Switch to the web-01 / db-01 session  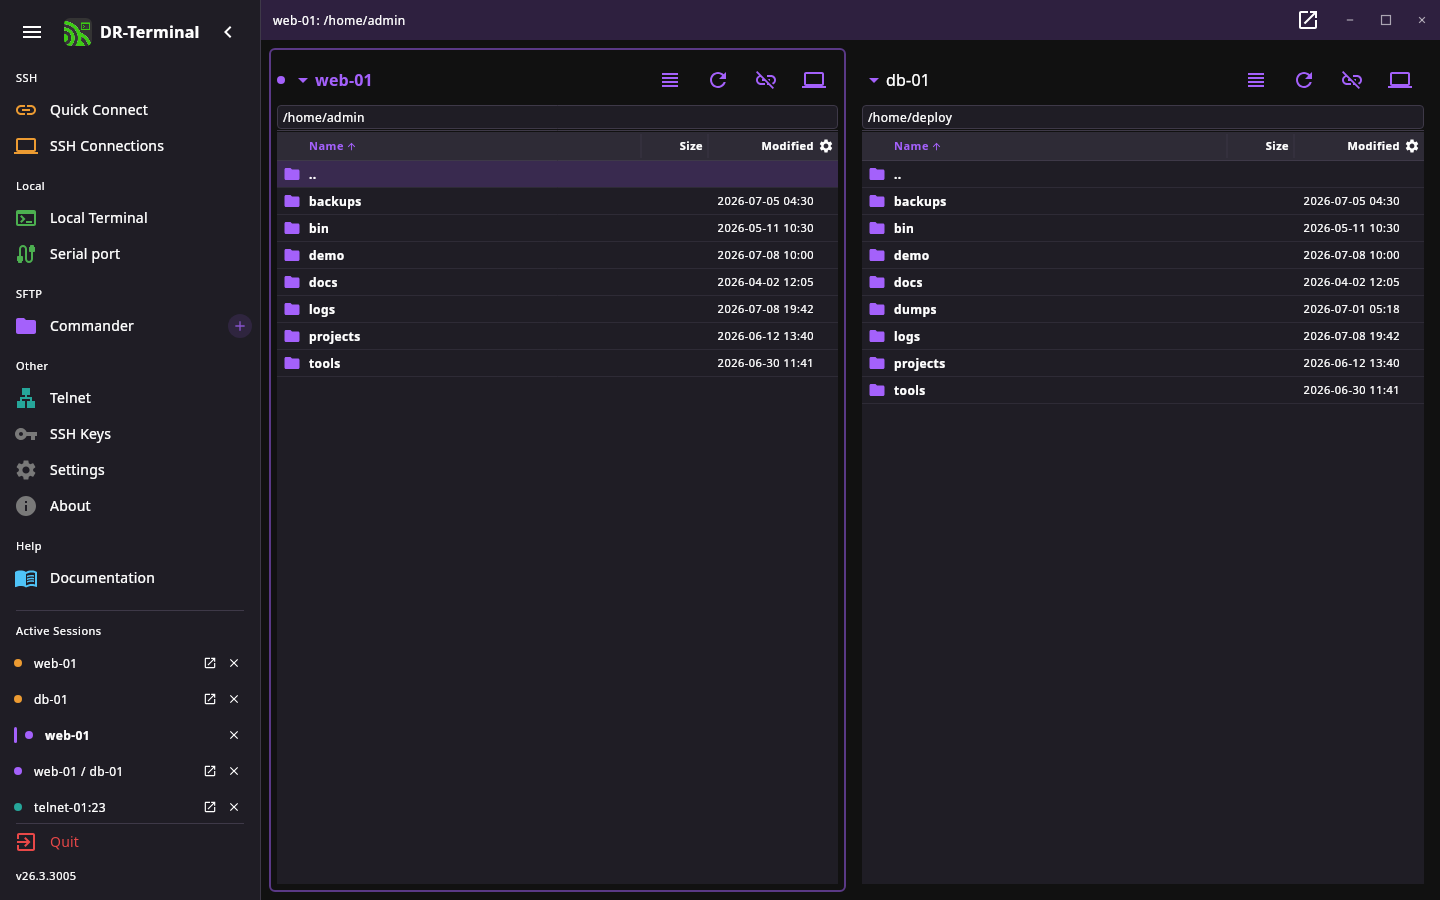[78, 771]
